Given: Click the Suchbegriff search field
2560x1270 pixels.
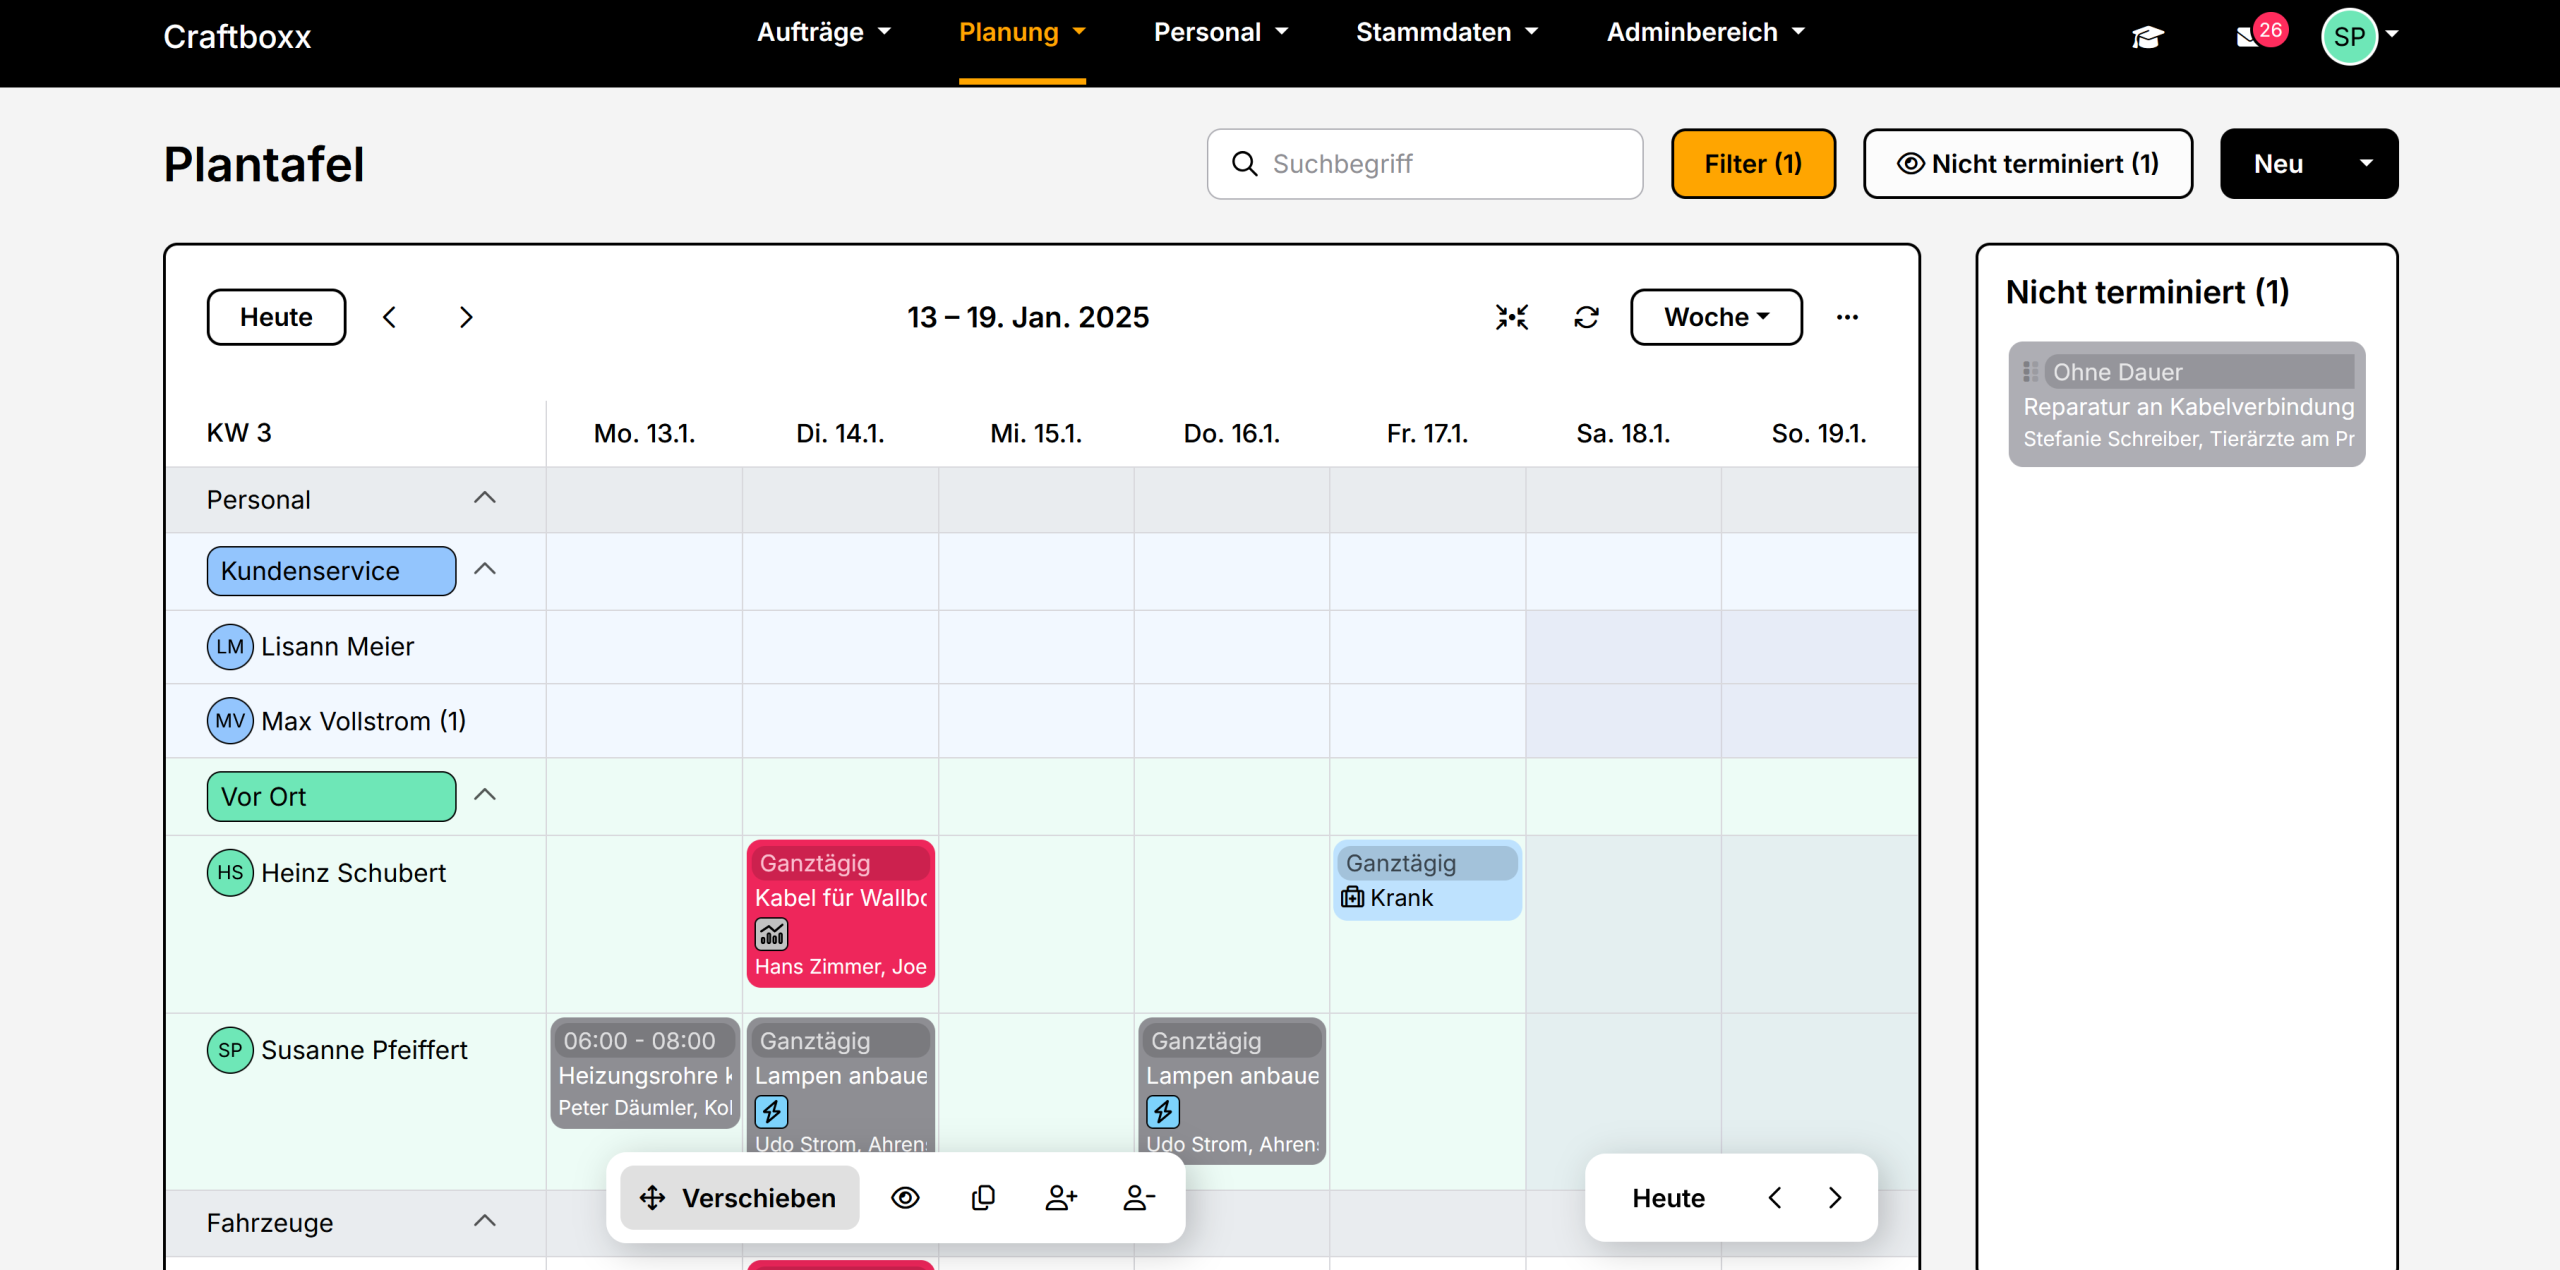Looking at the screenshot, I should (1440, 163).
